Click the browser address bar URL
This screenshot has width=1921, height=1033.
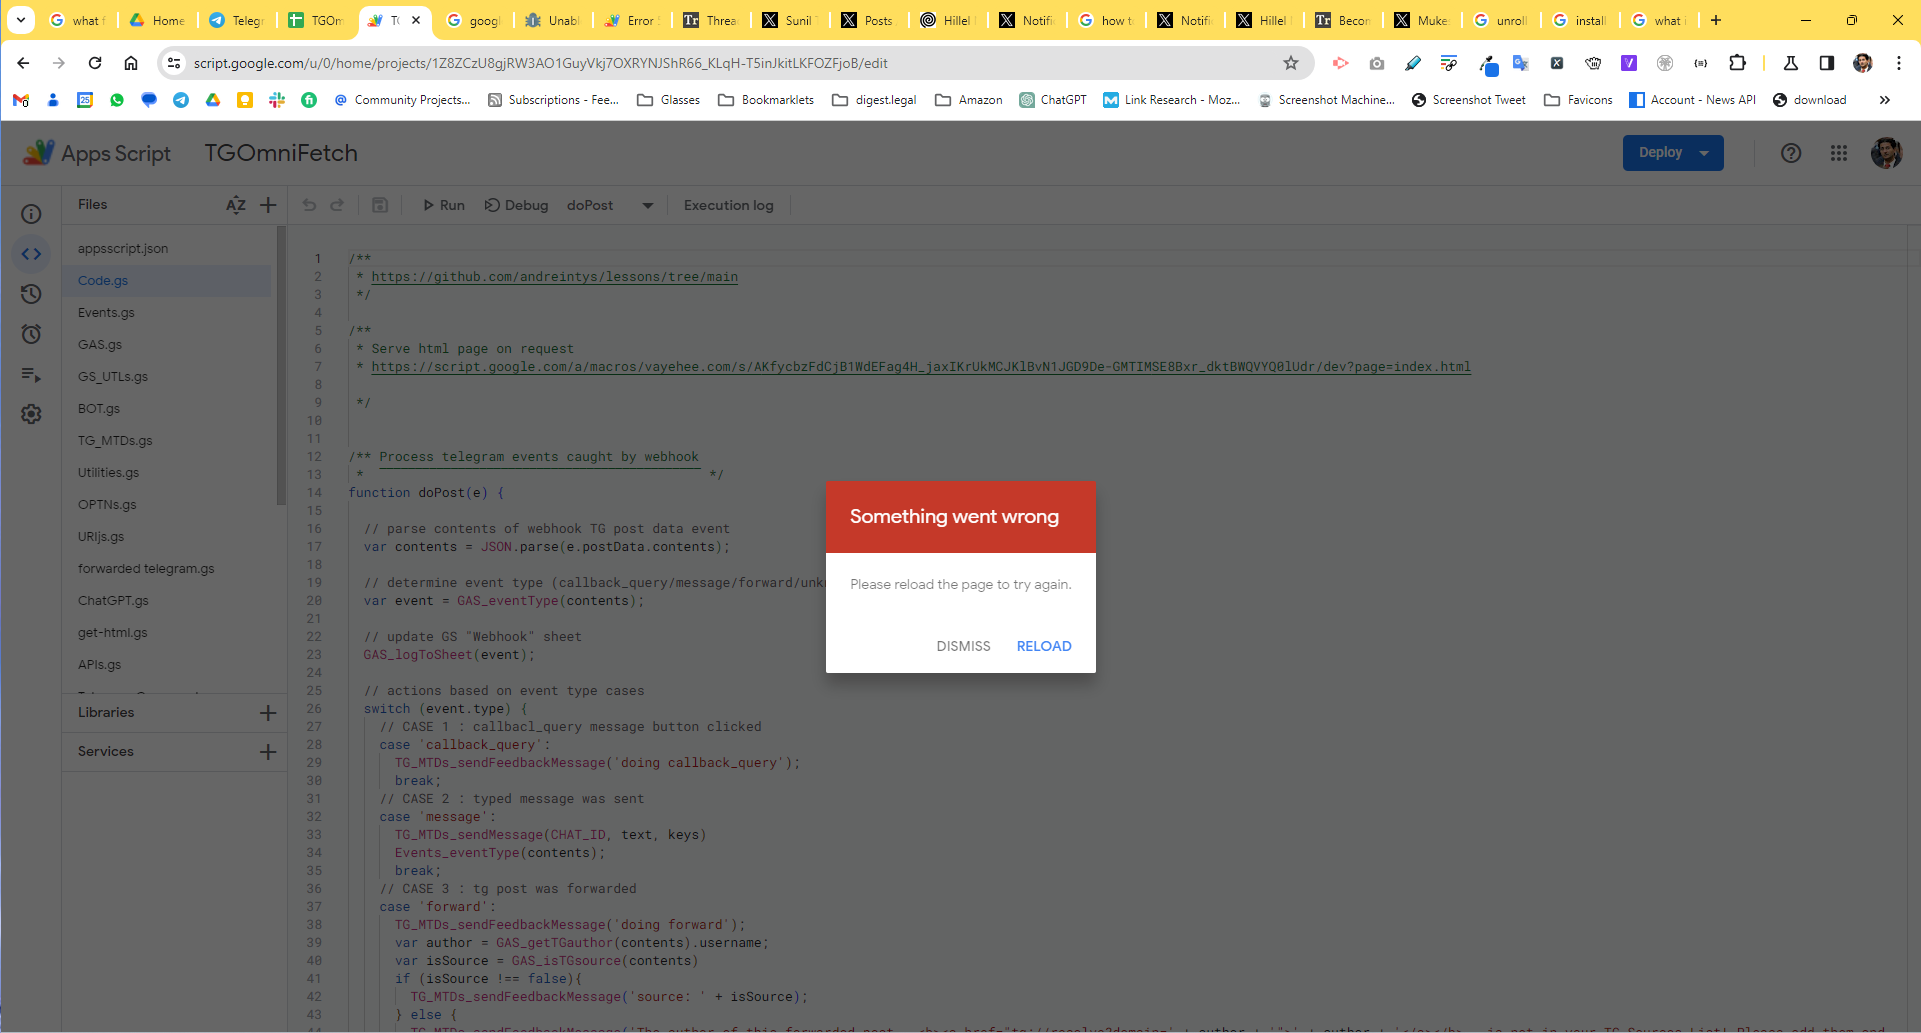coord(700,63)
